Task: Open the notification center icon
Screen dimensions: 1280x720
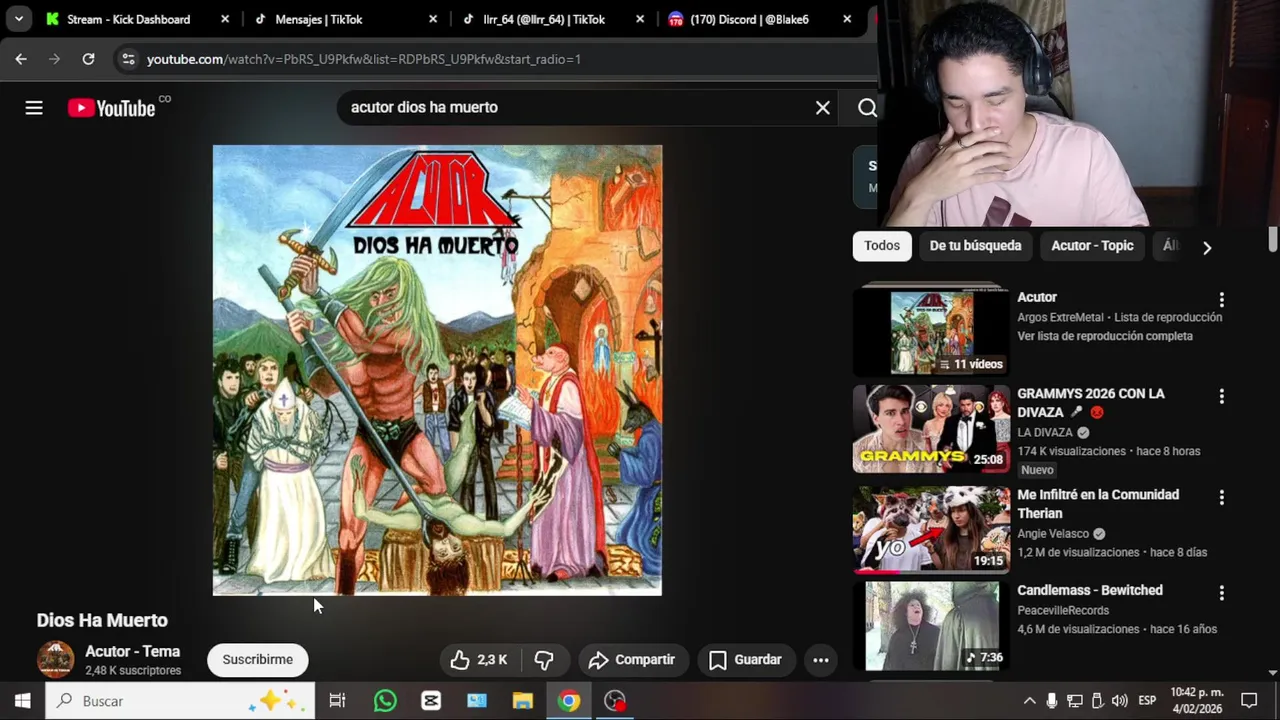Action: [x=1249, y=701]
